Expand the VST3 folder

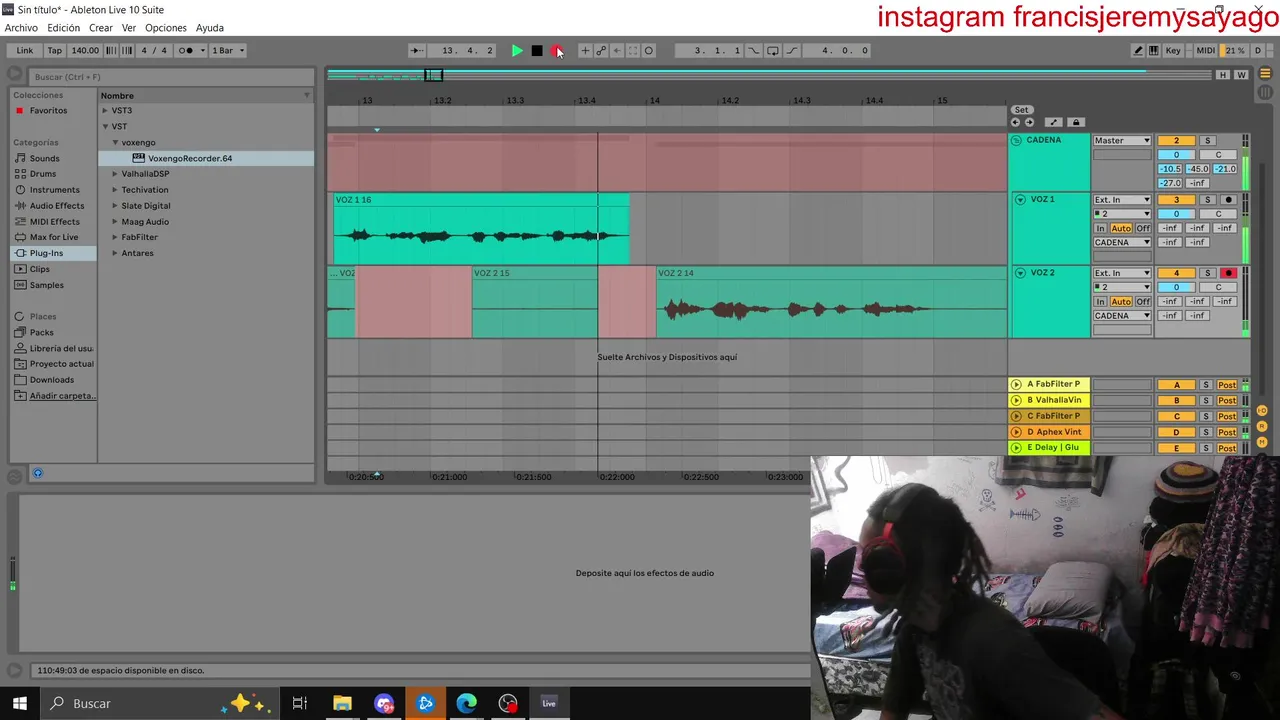105,111
